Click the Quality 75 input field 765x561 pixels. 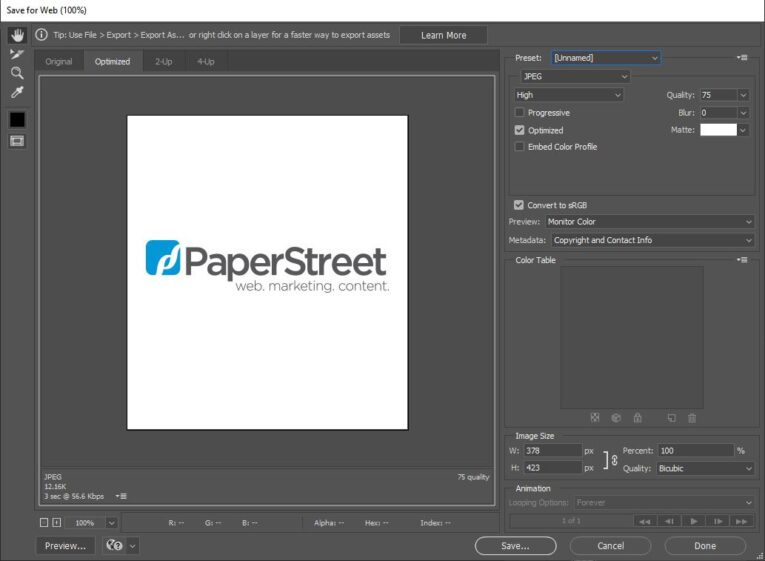pyautogui.click(x=718, y=95)
